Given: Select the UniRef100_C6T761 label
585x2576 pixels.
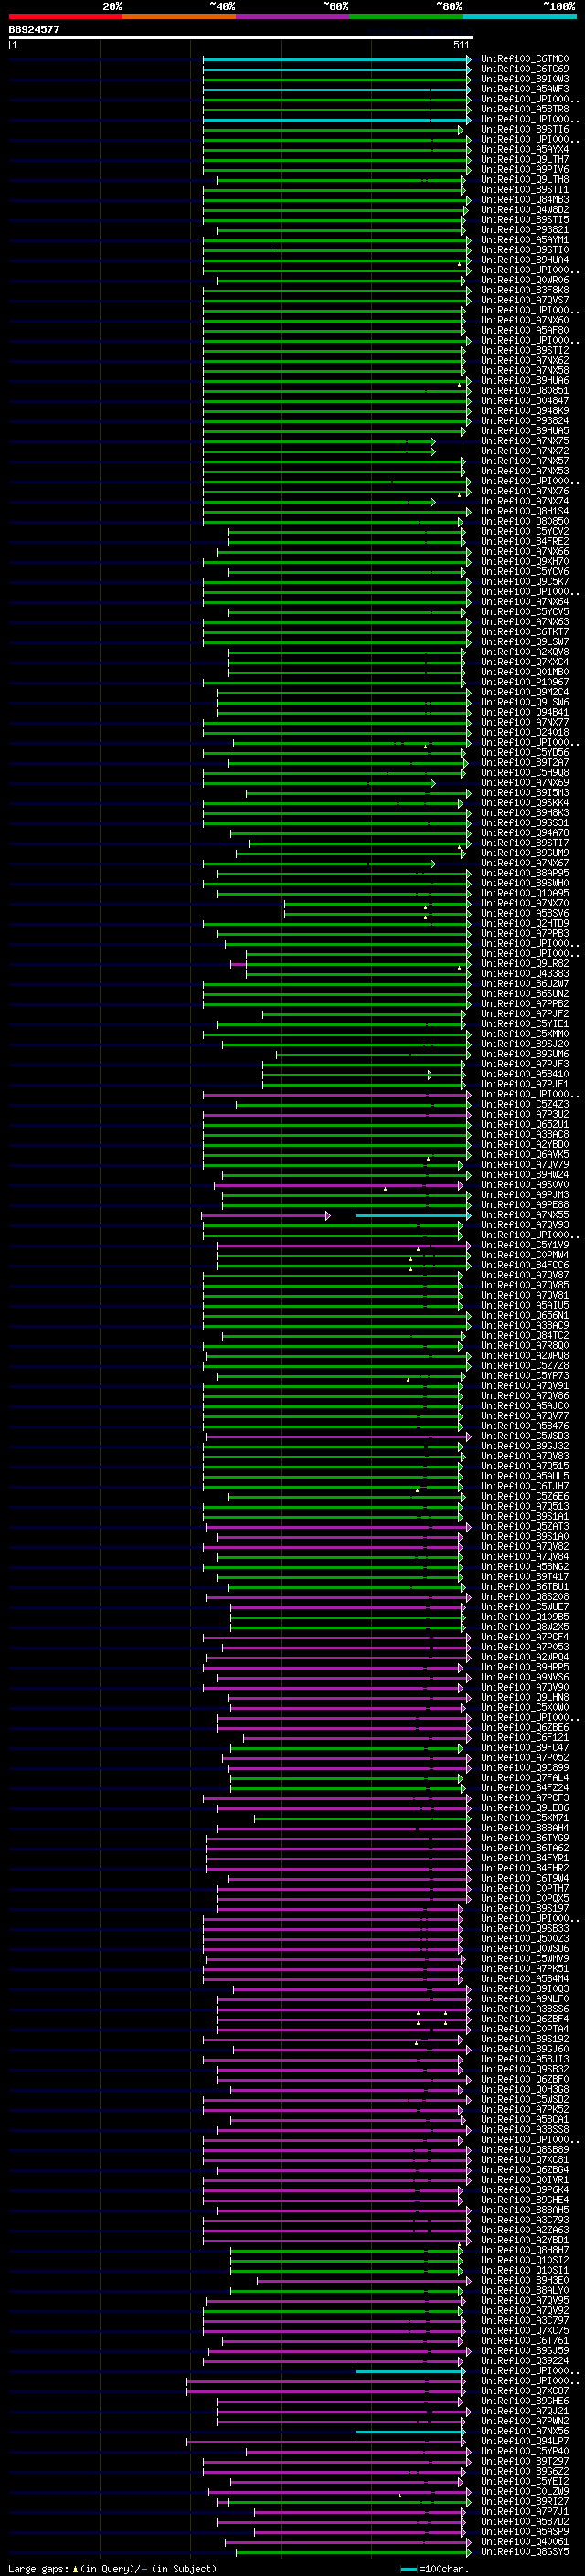Looking at the screenshot, I should pos(524,2340).
